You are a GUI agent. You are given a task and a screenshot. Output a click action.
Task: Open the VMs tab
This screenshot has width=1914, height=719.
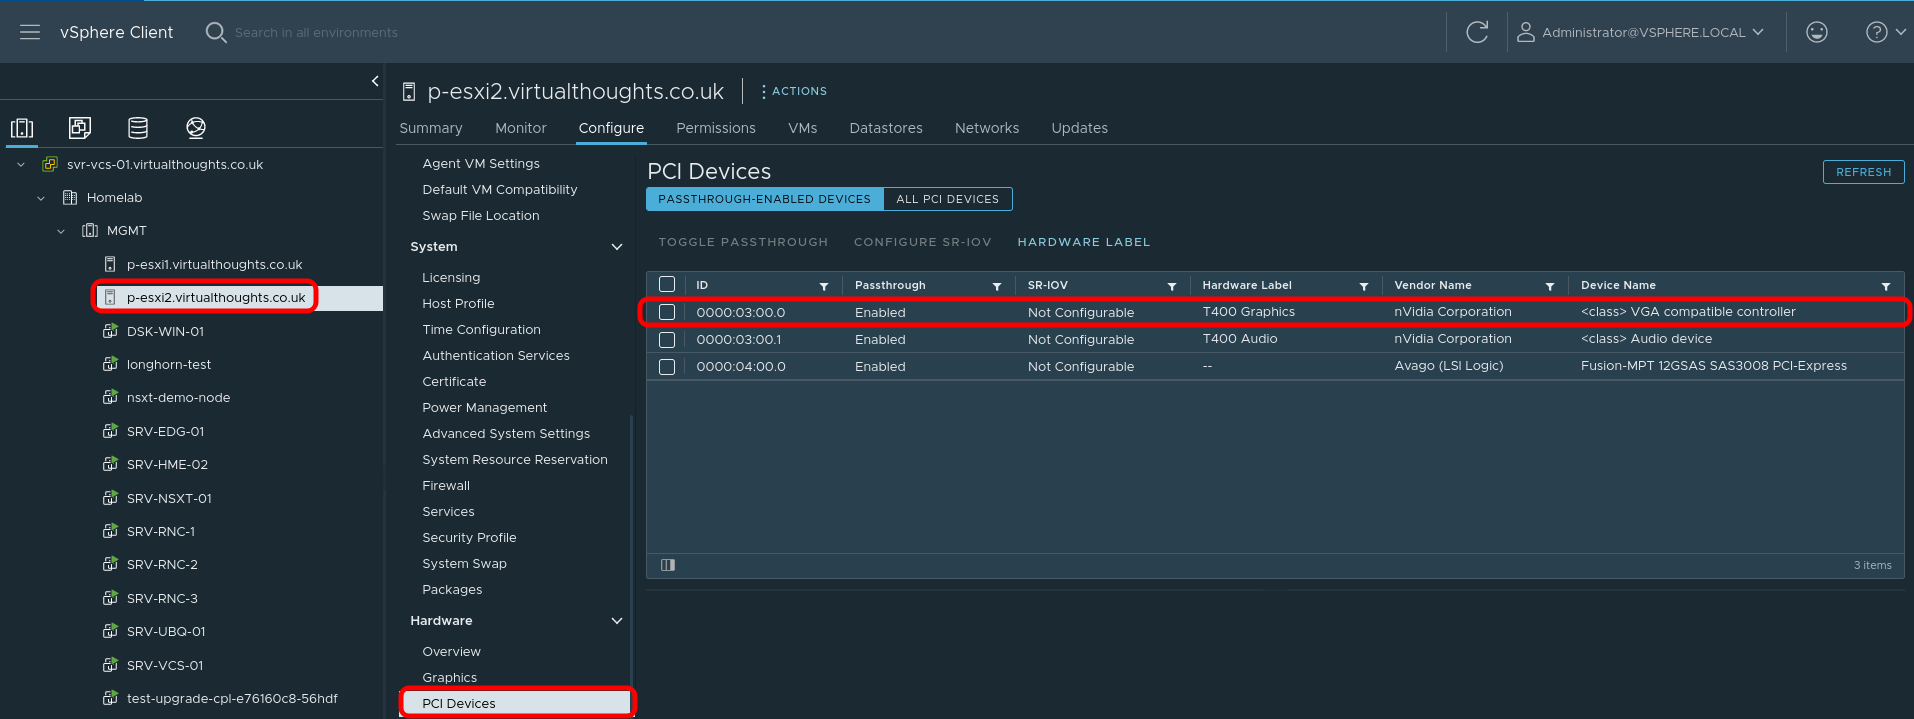(x=803, y=128)
